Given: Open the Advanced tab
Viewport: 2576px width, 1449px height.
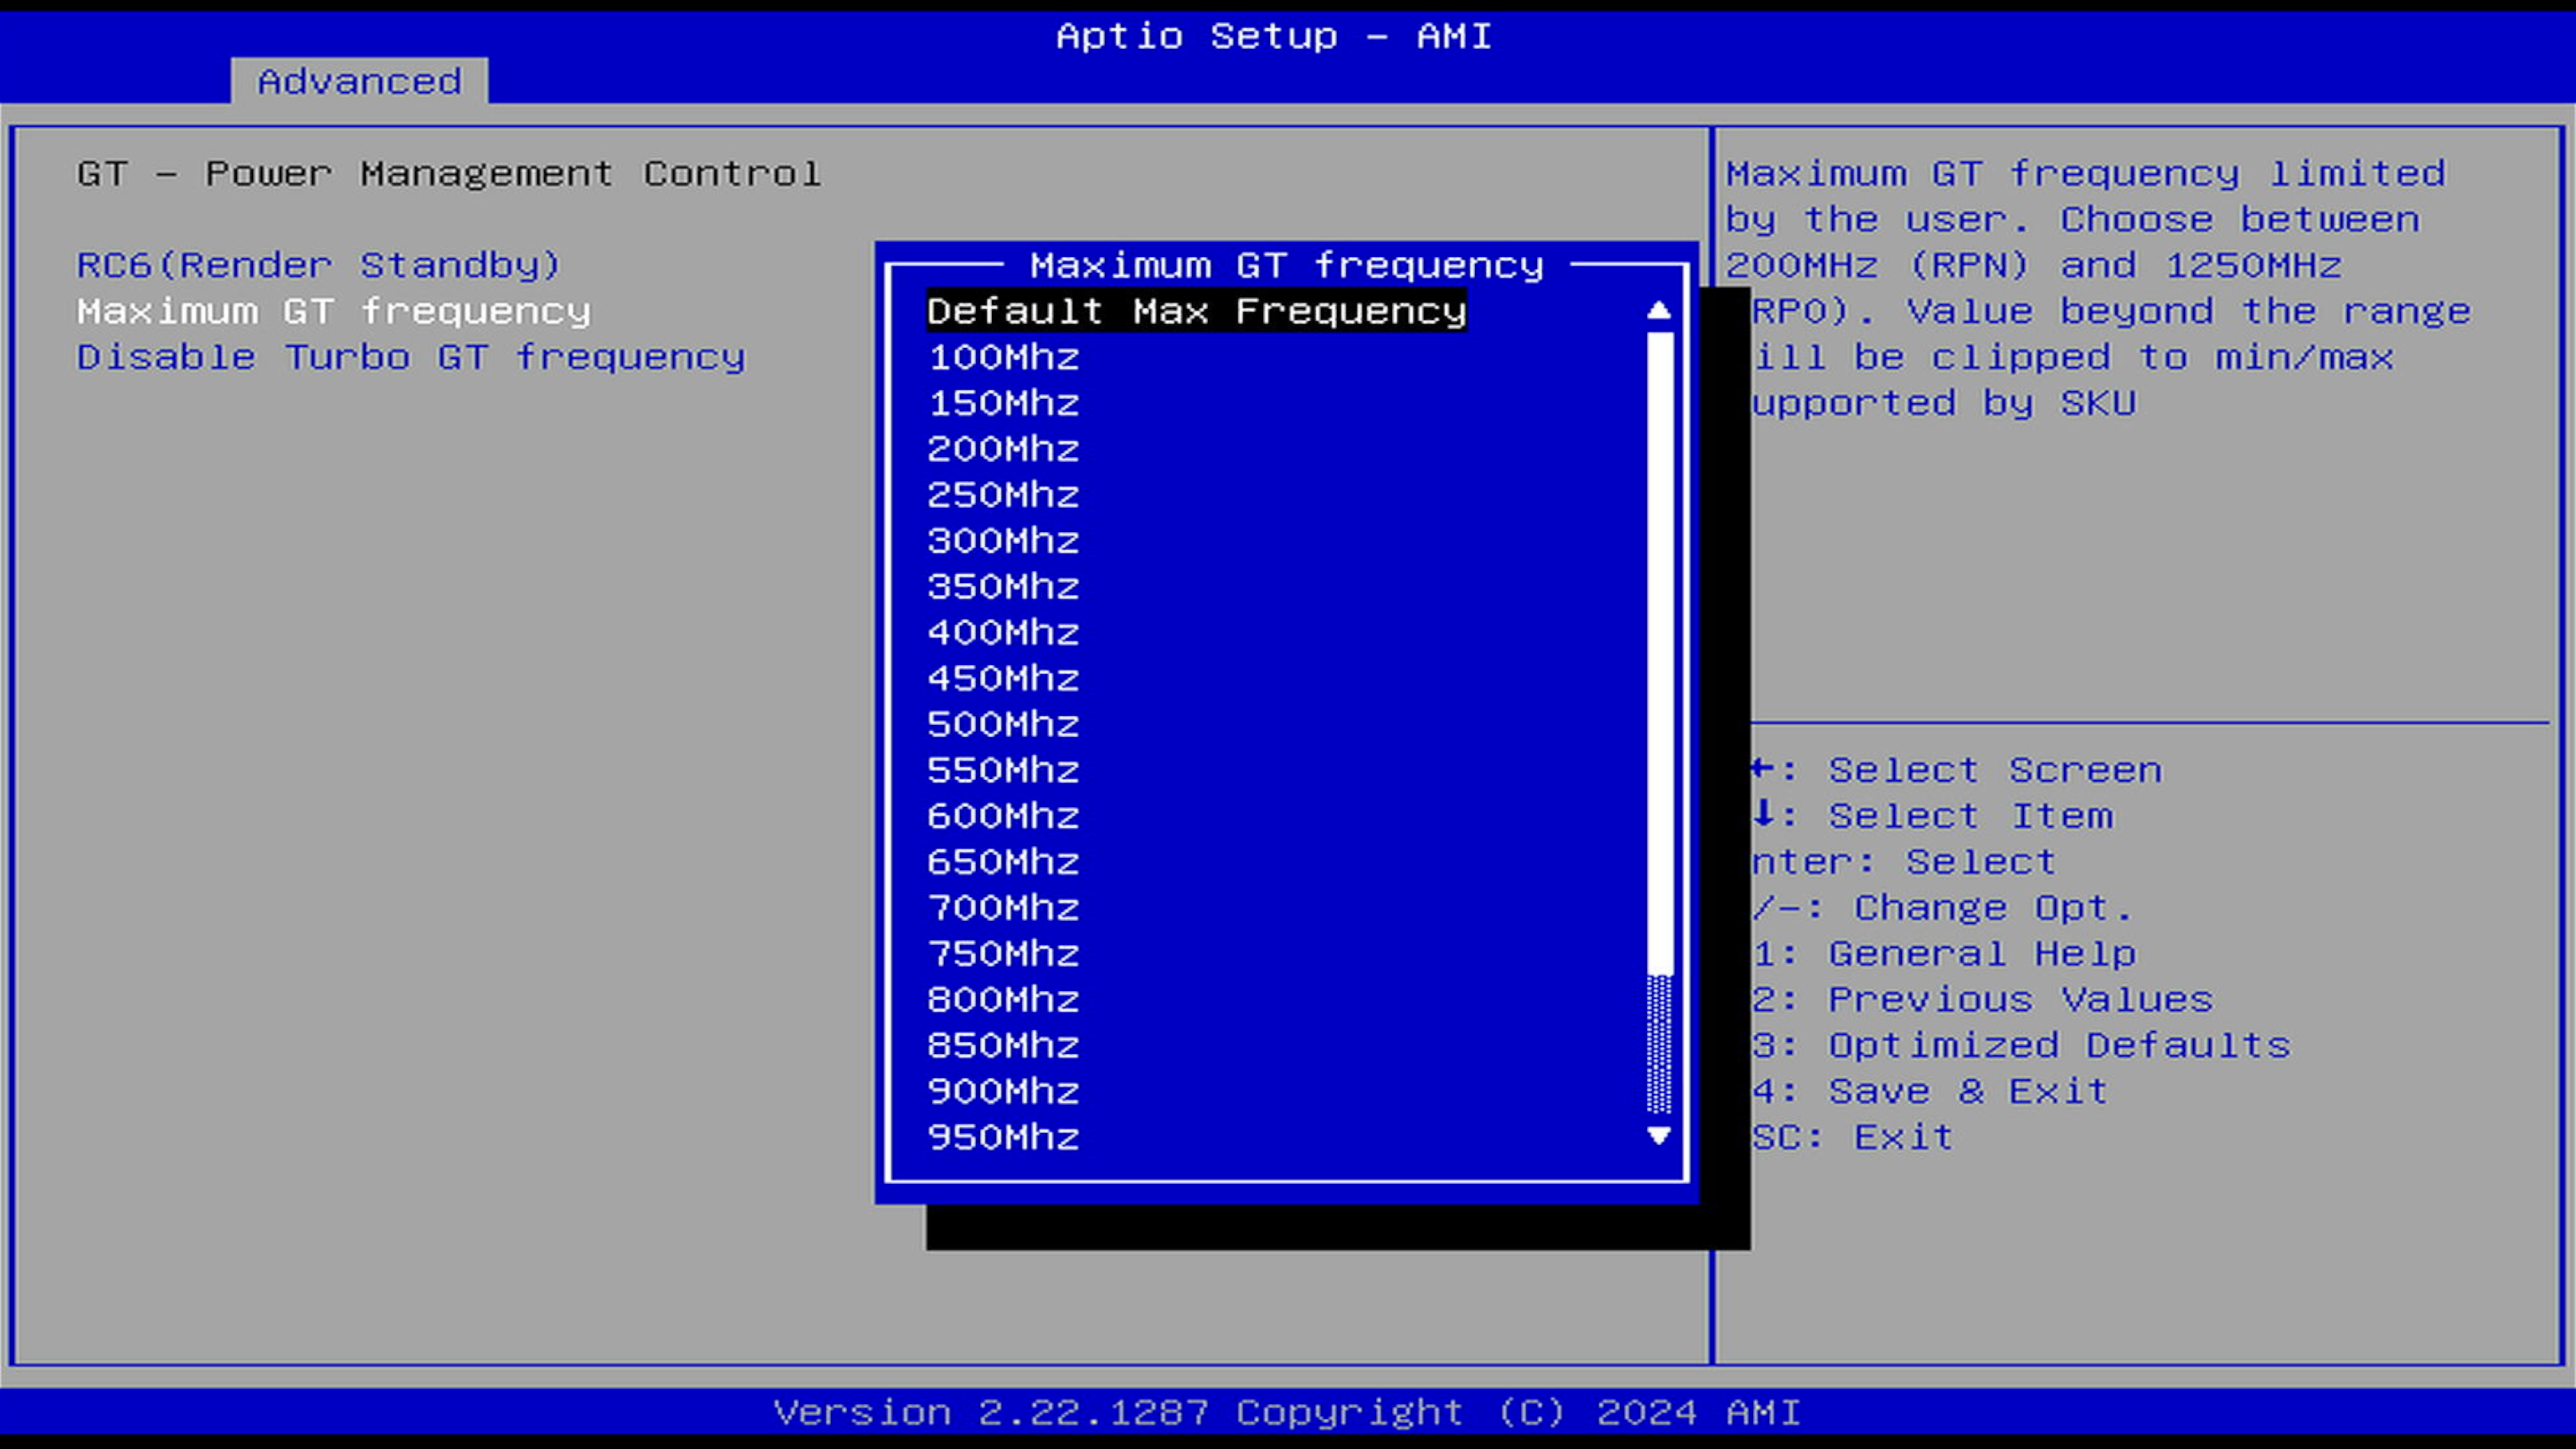Looking at the screenshot, I should click(359, 81).
